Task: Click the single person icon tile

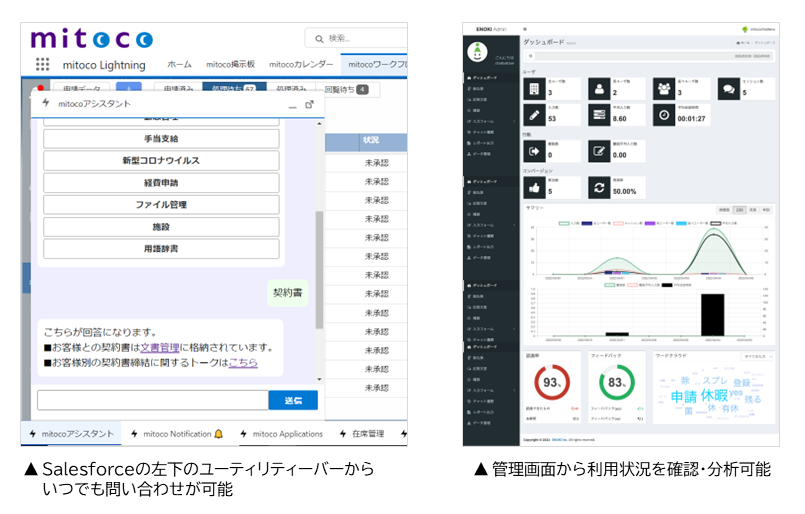Action: 599,89
